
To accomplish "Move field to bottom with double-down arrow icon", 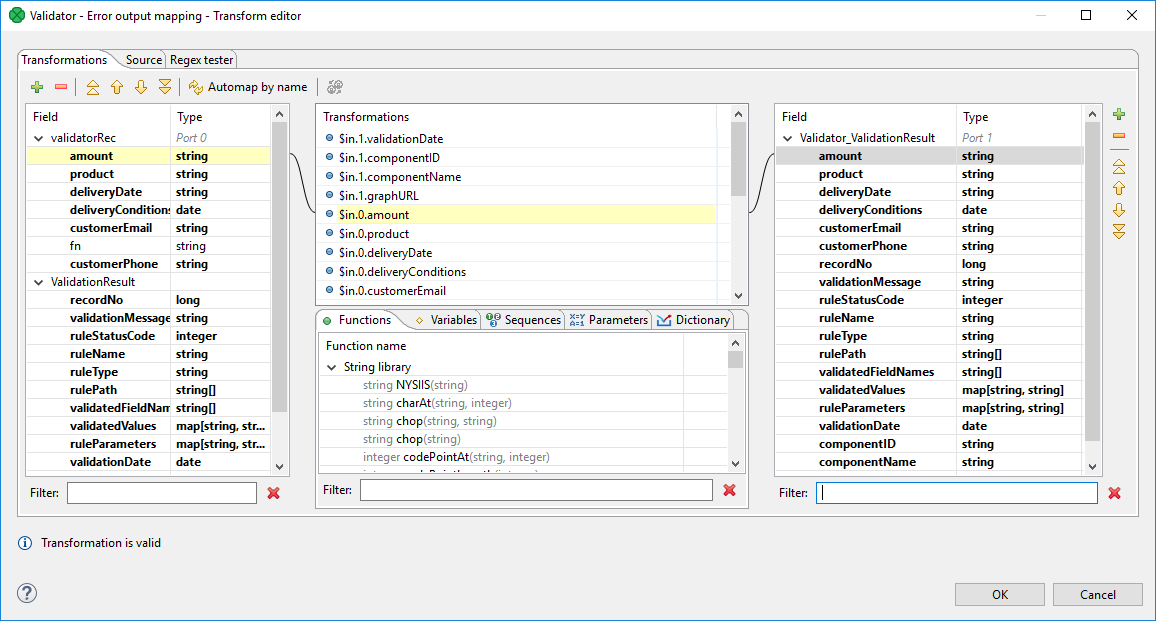I will coord(164,87).
